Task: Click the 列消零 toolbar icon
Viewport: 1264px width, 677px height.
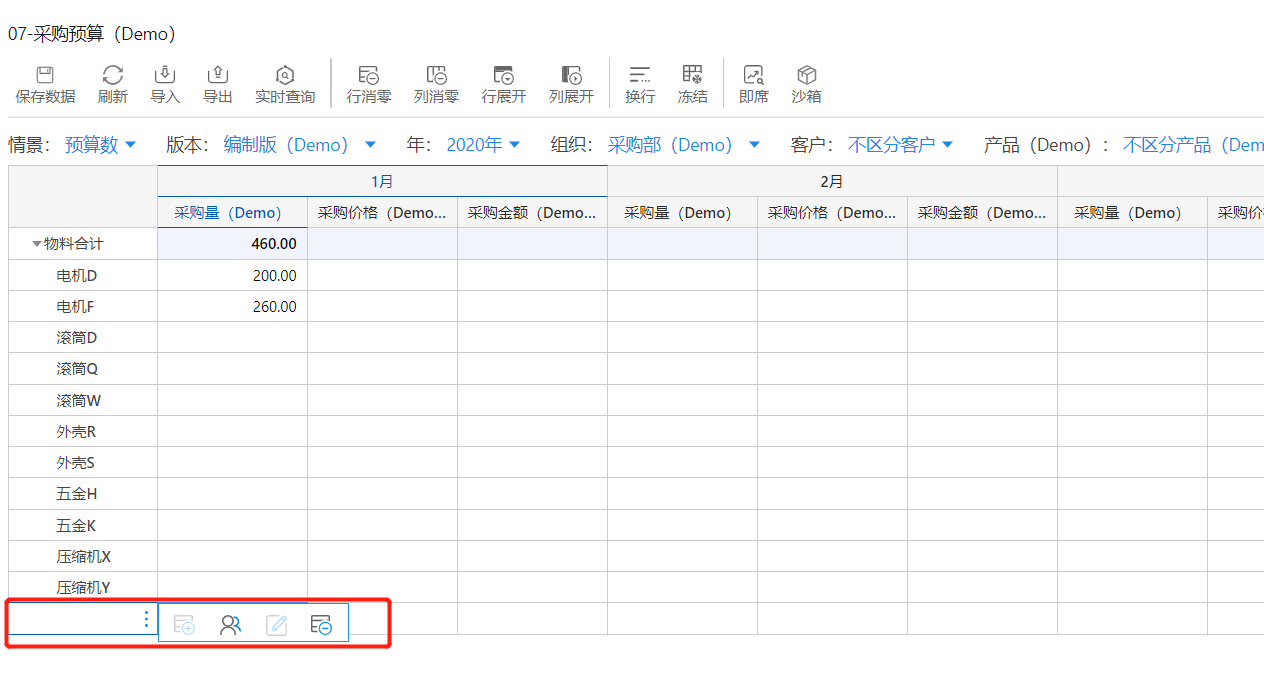Action: click(436, 76)
